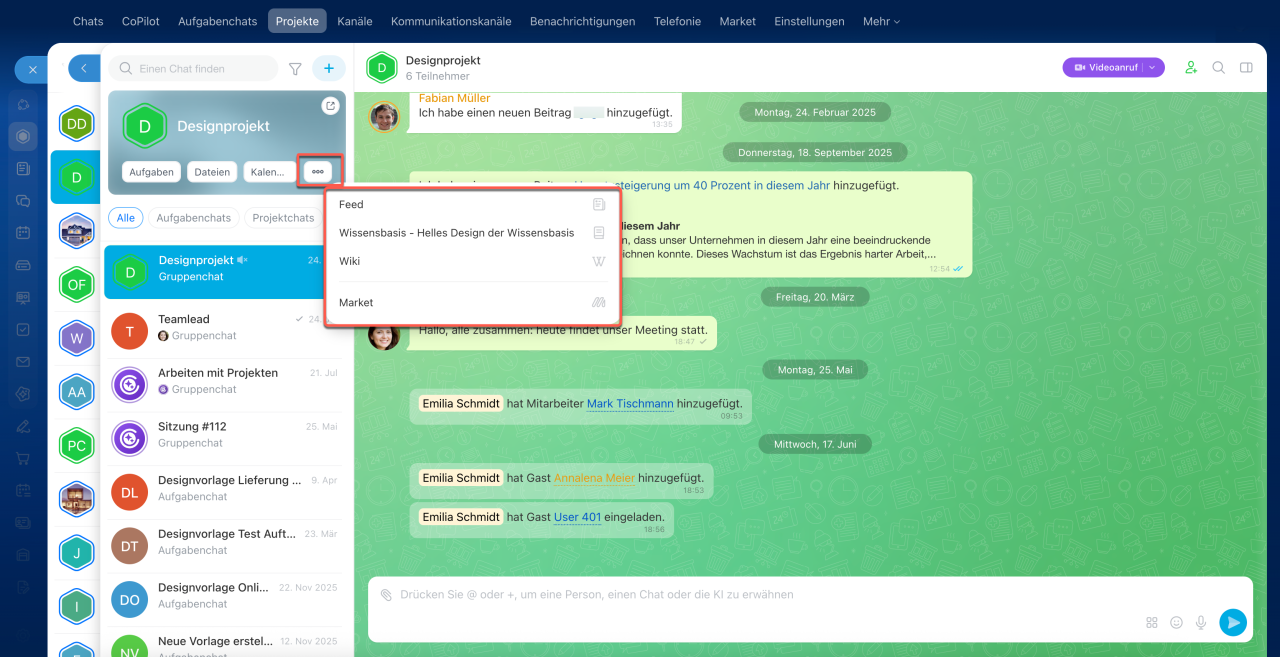Click the Aufgaben button on the project card
This screenshot has width=1280, height=657.
pos(152,172)
